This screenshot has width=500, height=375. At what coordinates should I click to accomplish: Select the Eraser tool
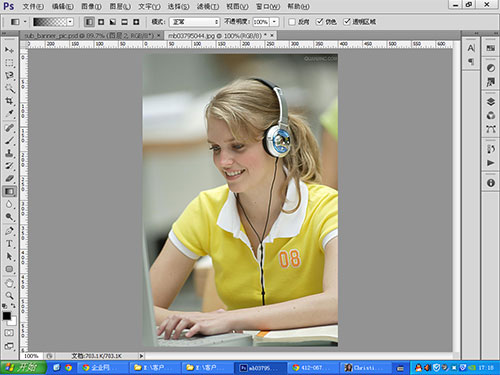(x=9, y=179)
